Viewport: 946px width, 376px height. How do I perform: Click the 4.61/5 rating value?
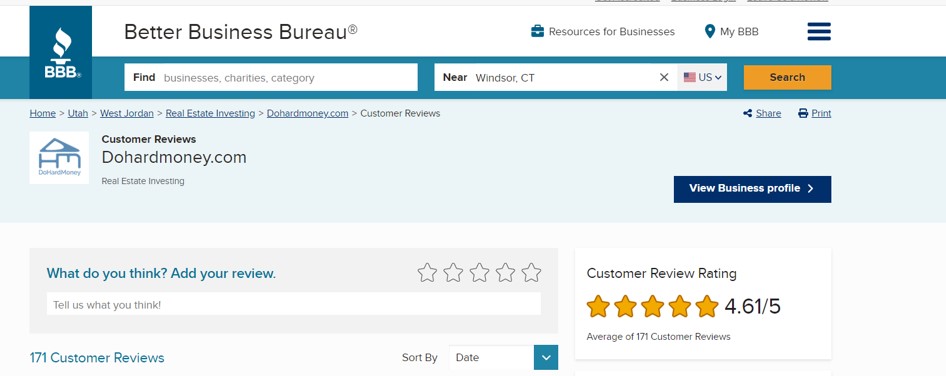click(x=752, y=307)
